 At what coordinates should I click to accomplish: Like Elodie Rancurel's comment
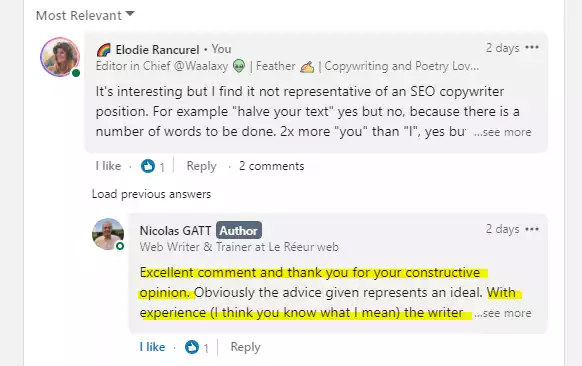pyautogui.click(x=108, y=166)
